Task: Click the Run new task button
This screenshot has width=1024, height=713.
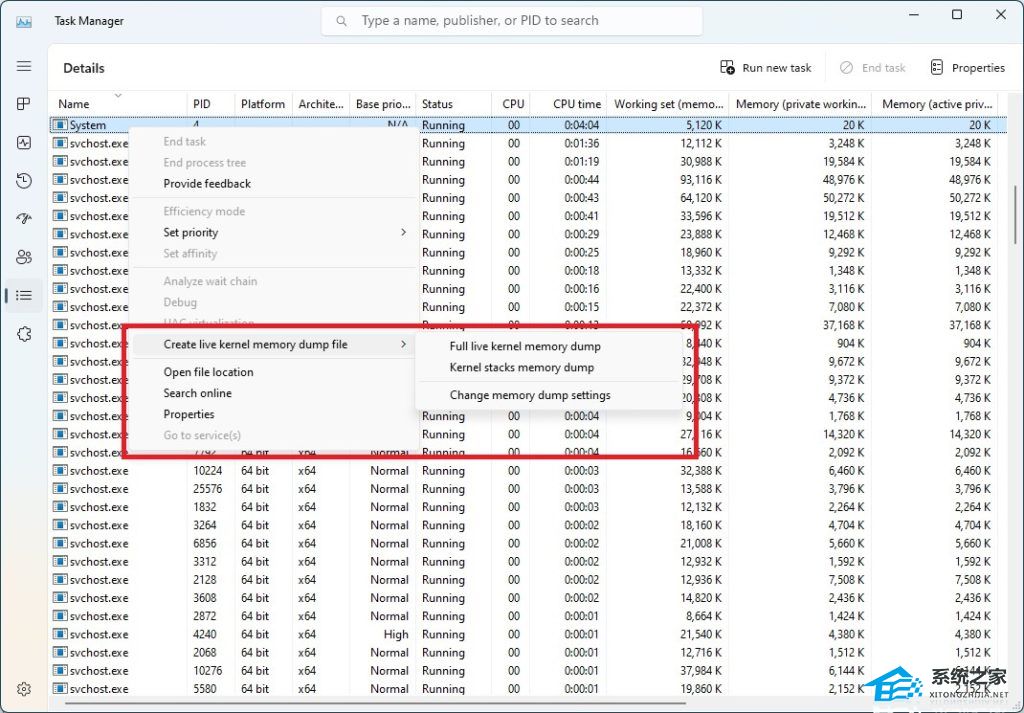Action: point(766,68)
